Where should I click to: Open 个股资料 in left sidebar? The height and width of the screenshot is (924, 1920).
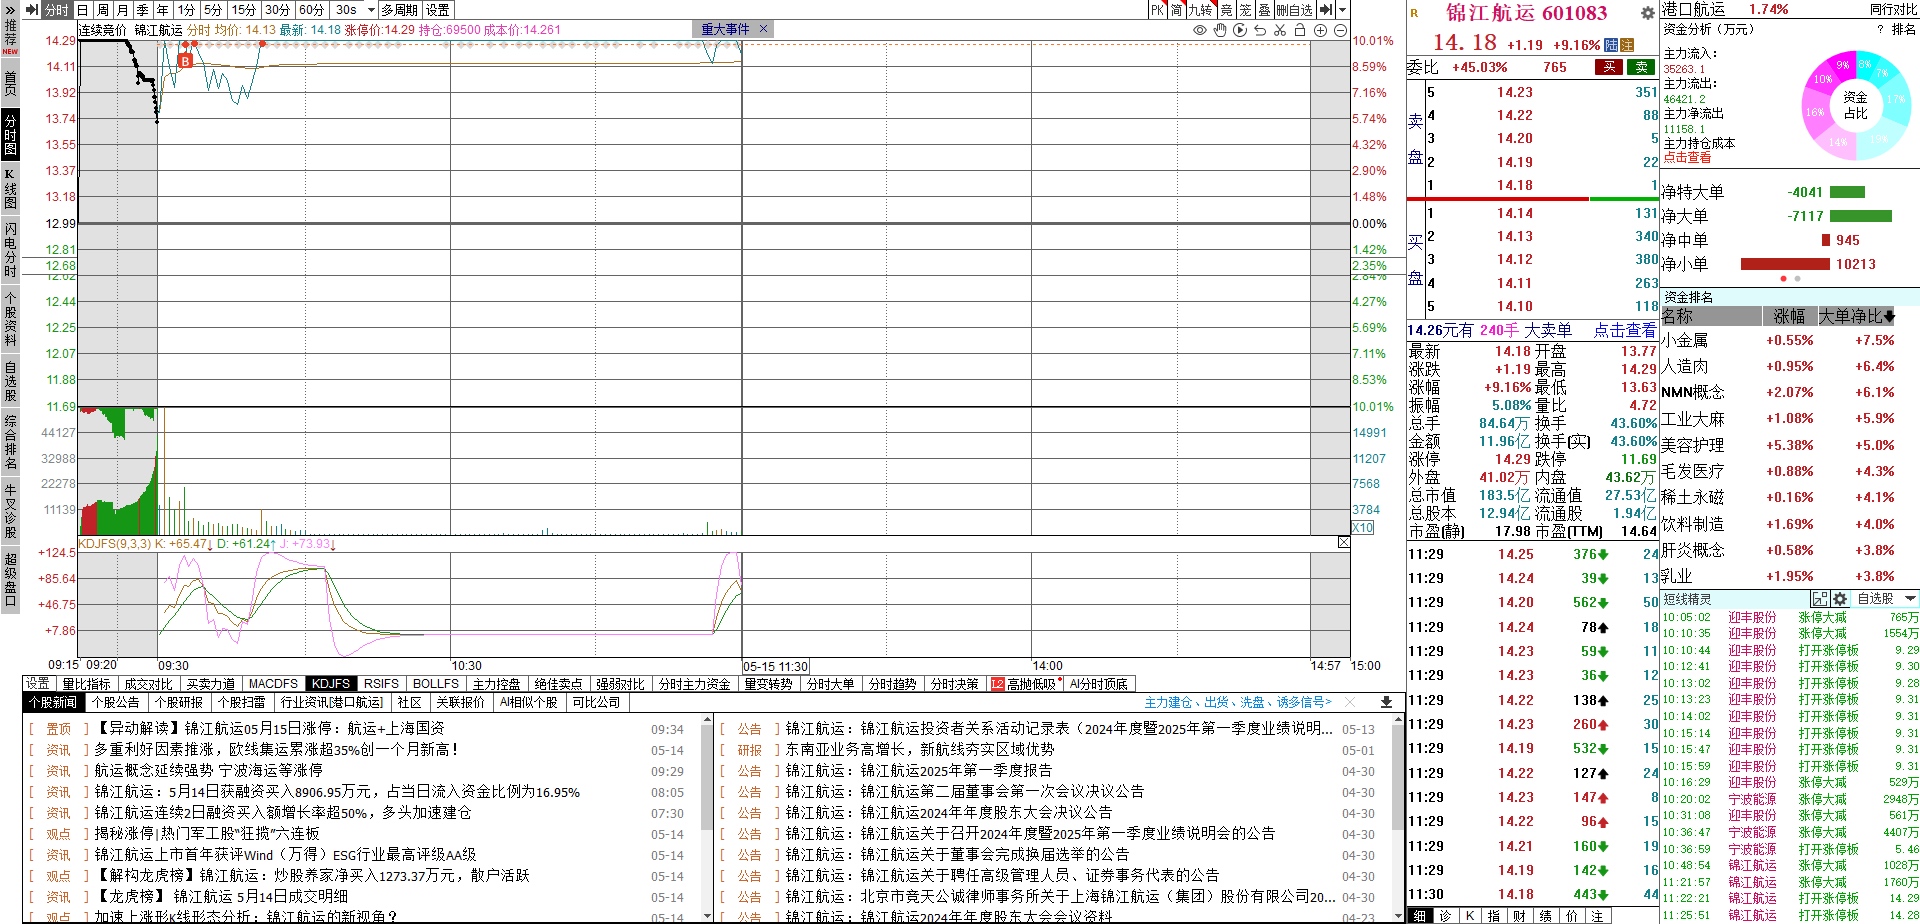[10, 318]
